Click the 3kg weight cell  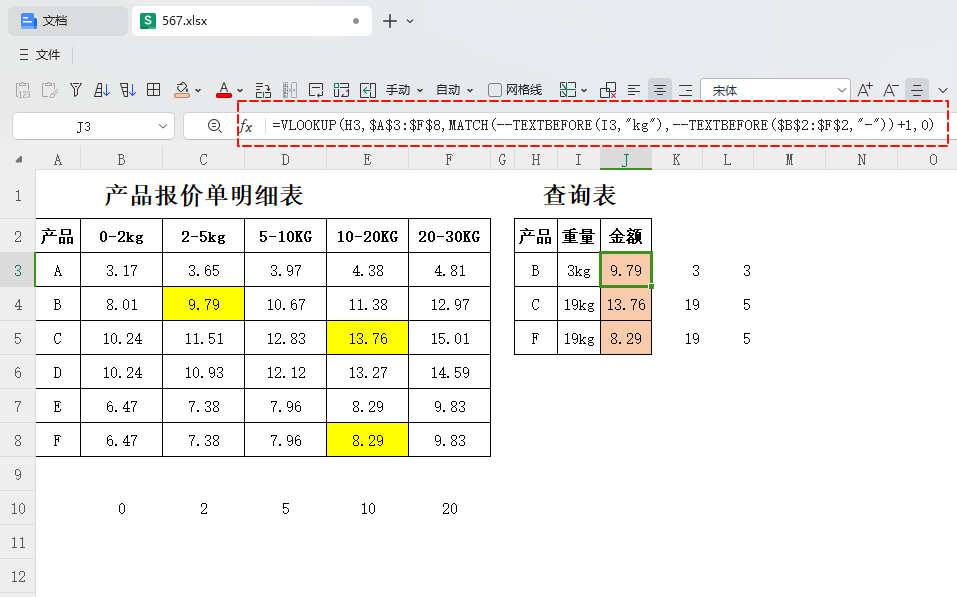click(x=579, y=270)
